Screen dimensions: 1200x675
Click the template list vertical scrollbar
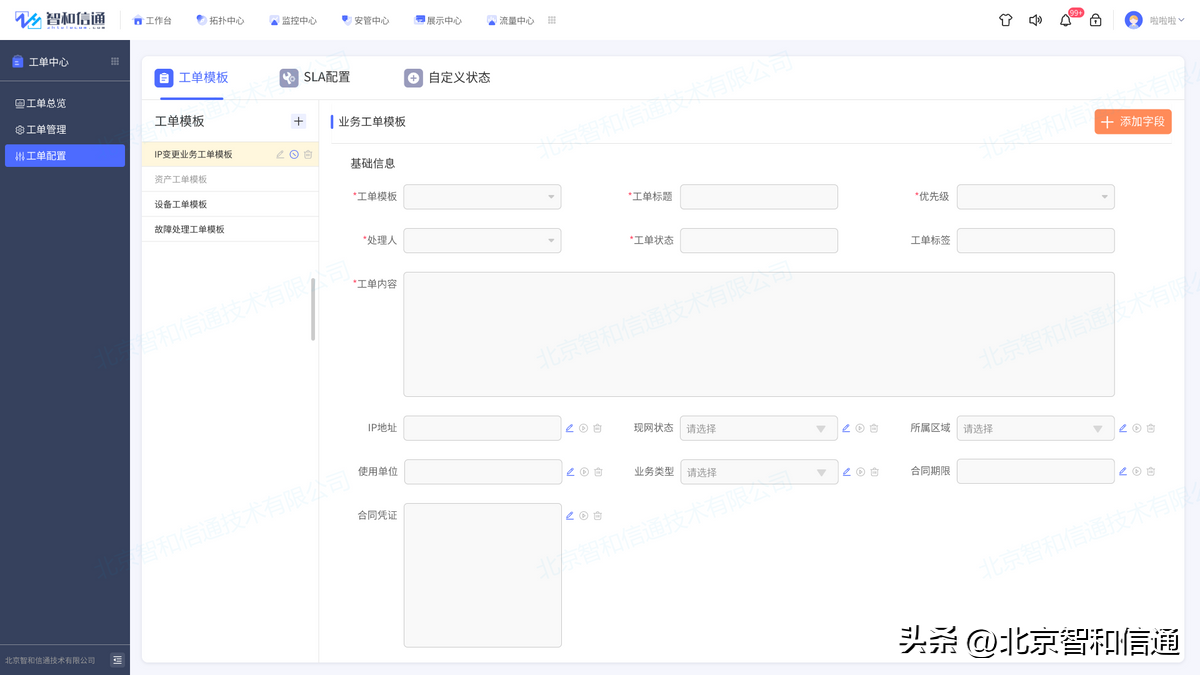click(313, 309)
